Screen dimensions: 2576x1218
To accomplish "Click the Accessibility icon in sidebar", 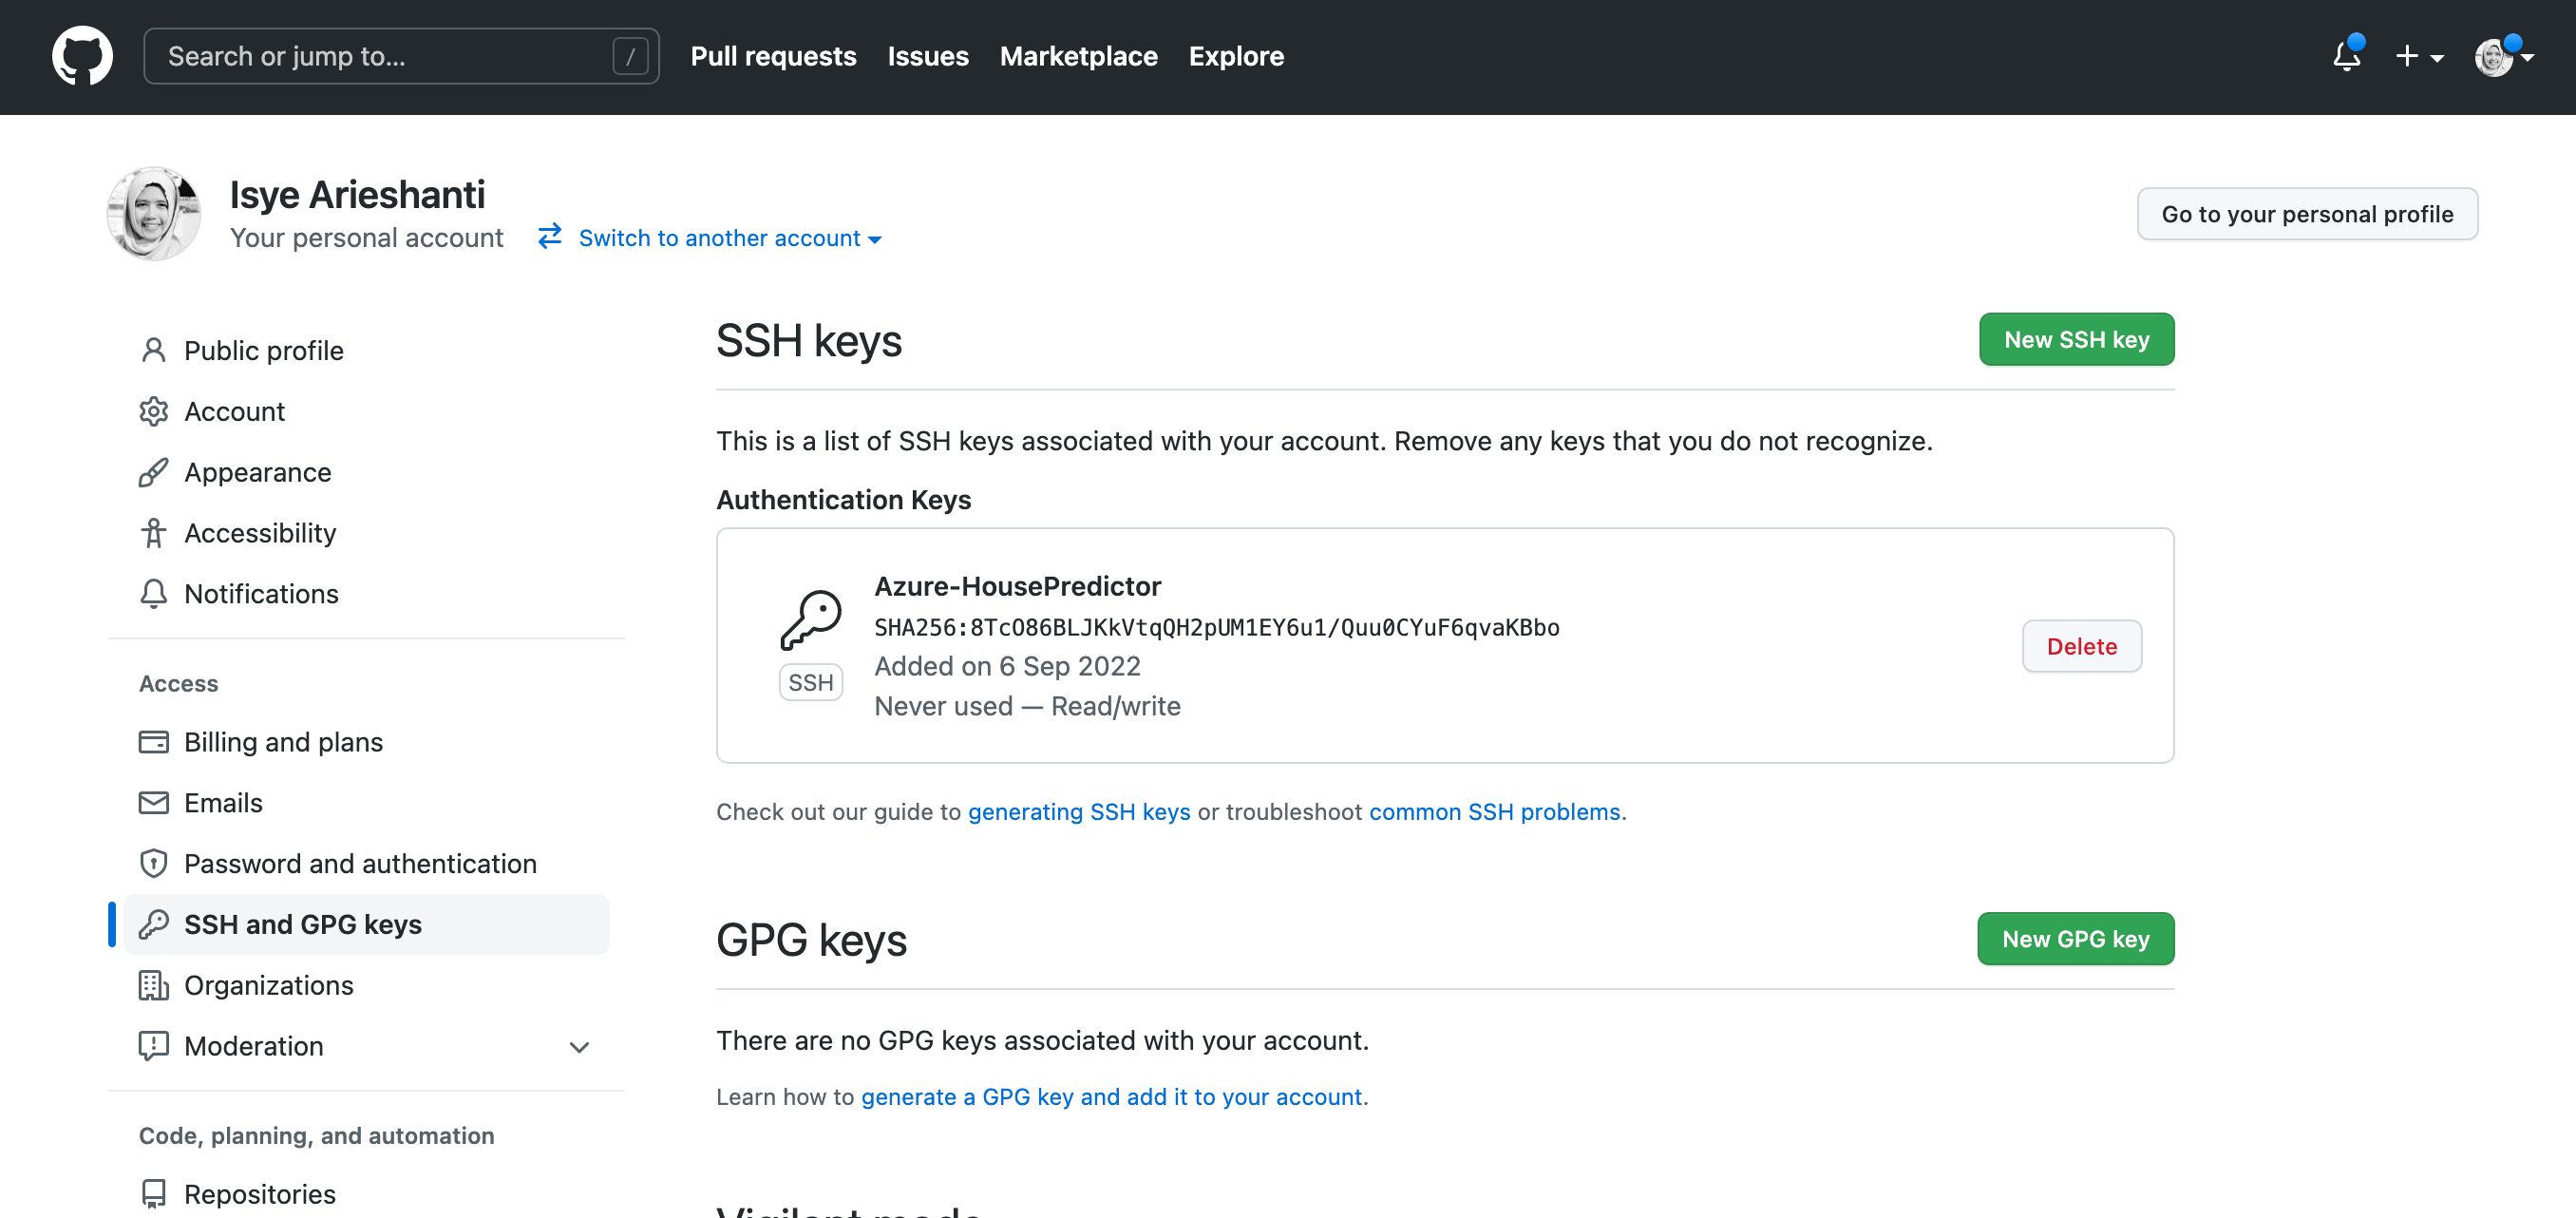I will [154, 532].
